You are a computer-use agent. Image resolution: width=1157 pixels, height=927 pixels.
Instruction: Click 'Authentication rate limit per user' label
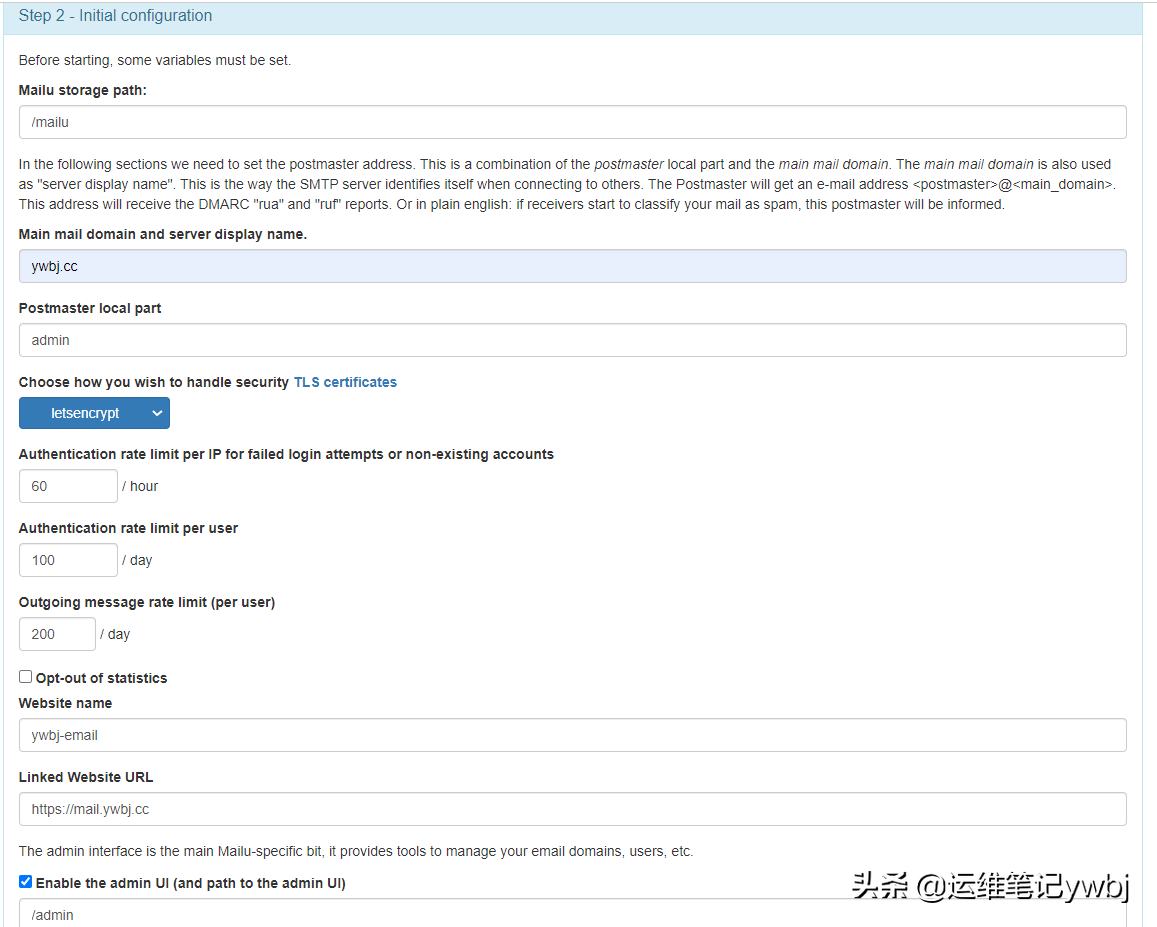pos(128,528)
